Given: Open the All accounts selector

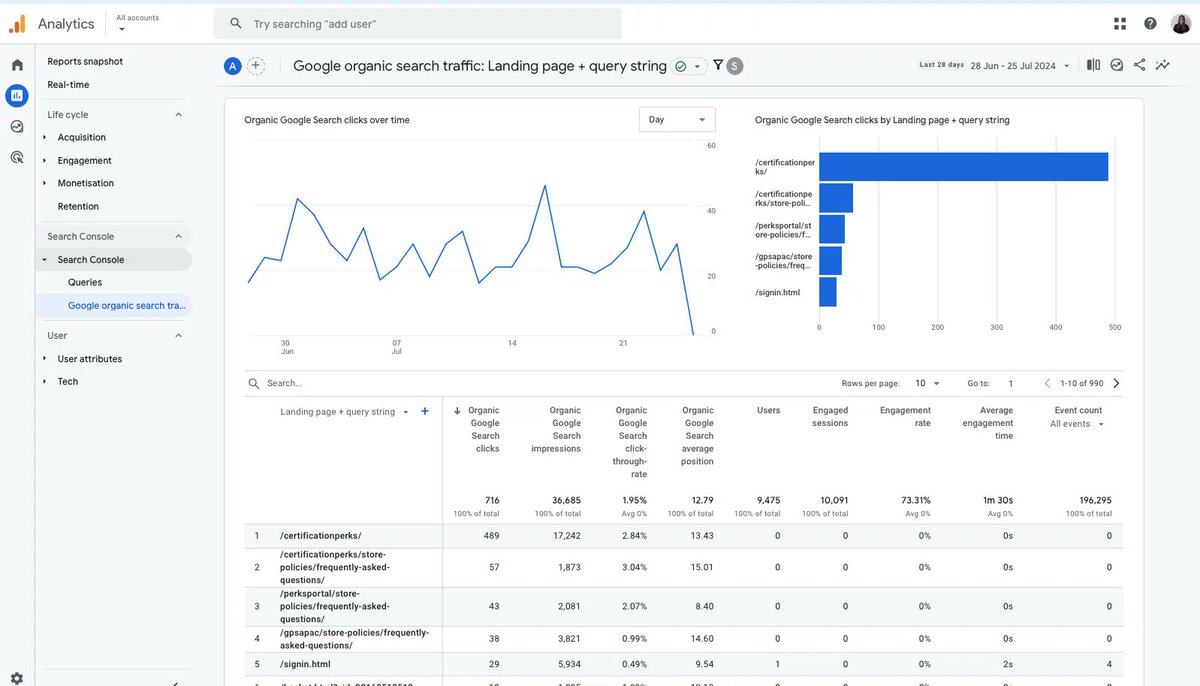Looking at the screenshot, I should (137, 23).
